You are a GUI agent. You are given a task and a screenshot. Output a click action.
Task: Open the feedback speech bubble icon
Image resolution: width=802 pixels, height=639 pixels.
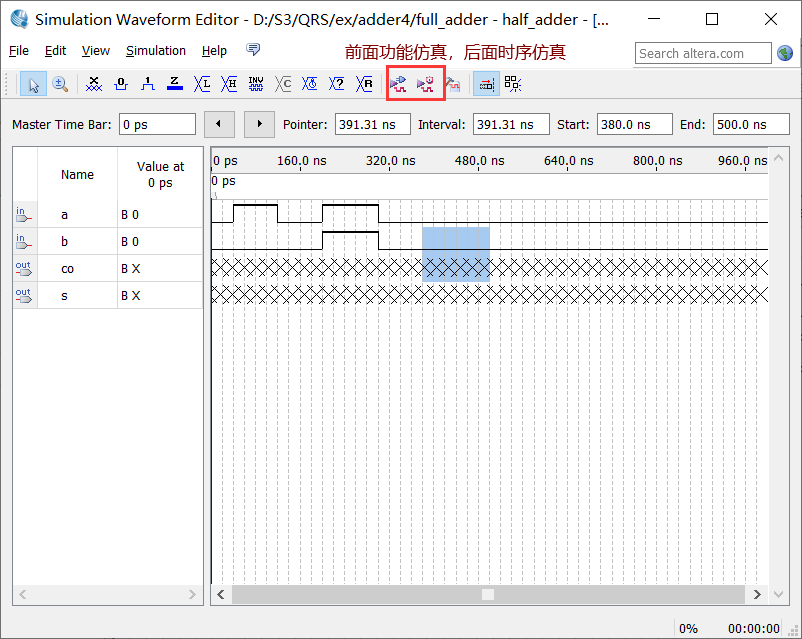[253, 49]
